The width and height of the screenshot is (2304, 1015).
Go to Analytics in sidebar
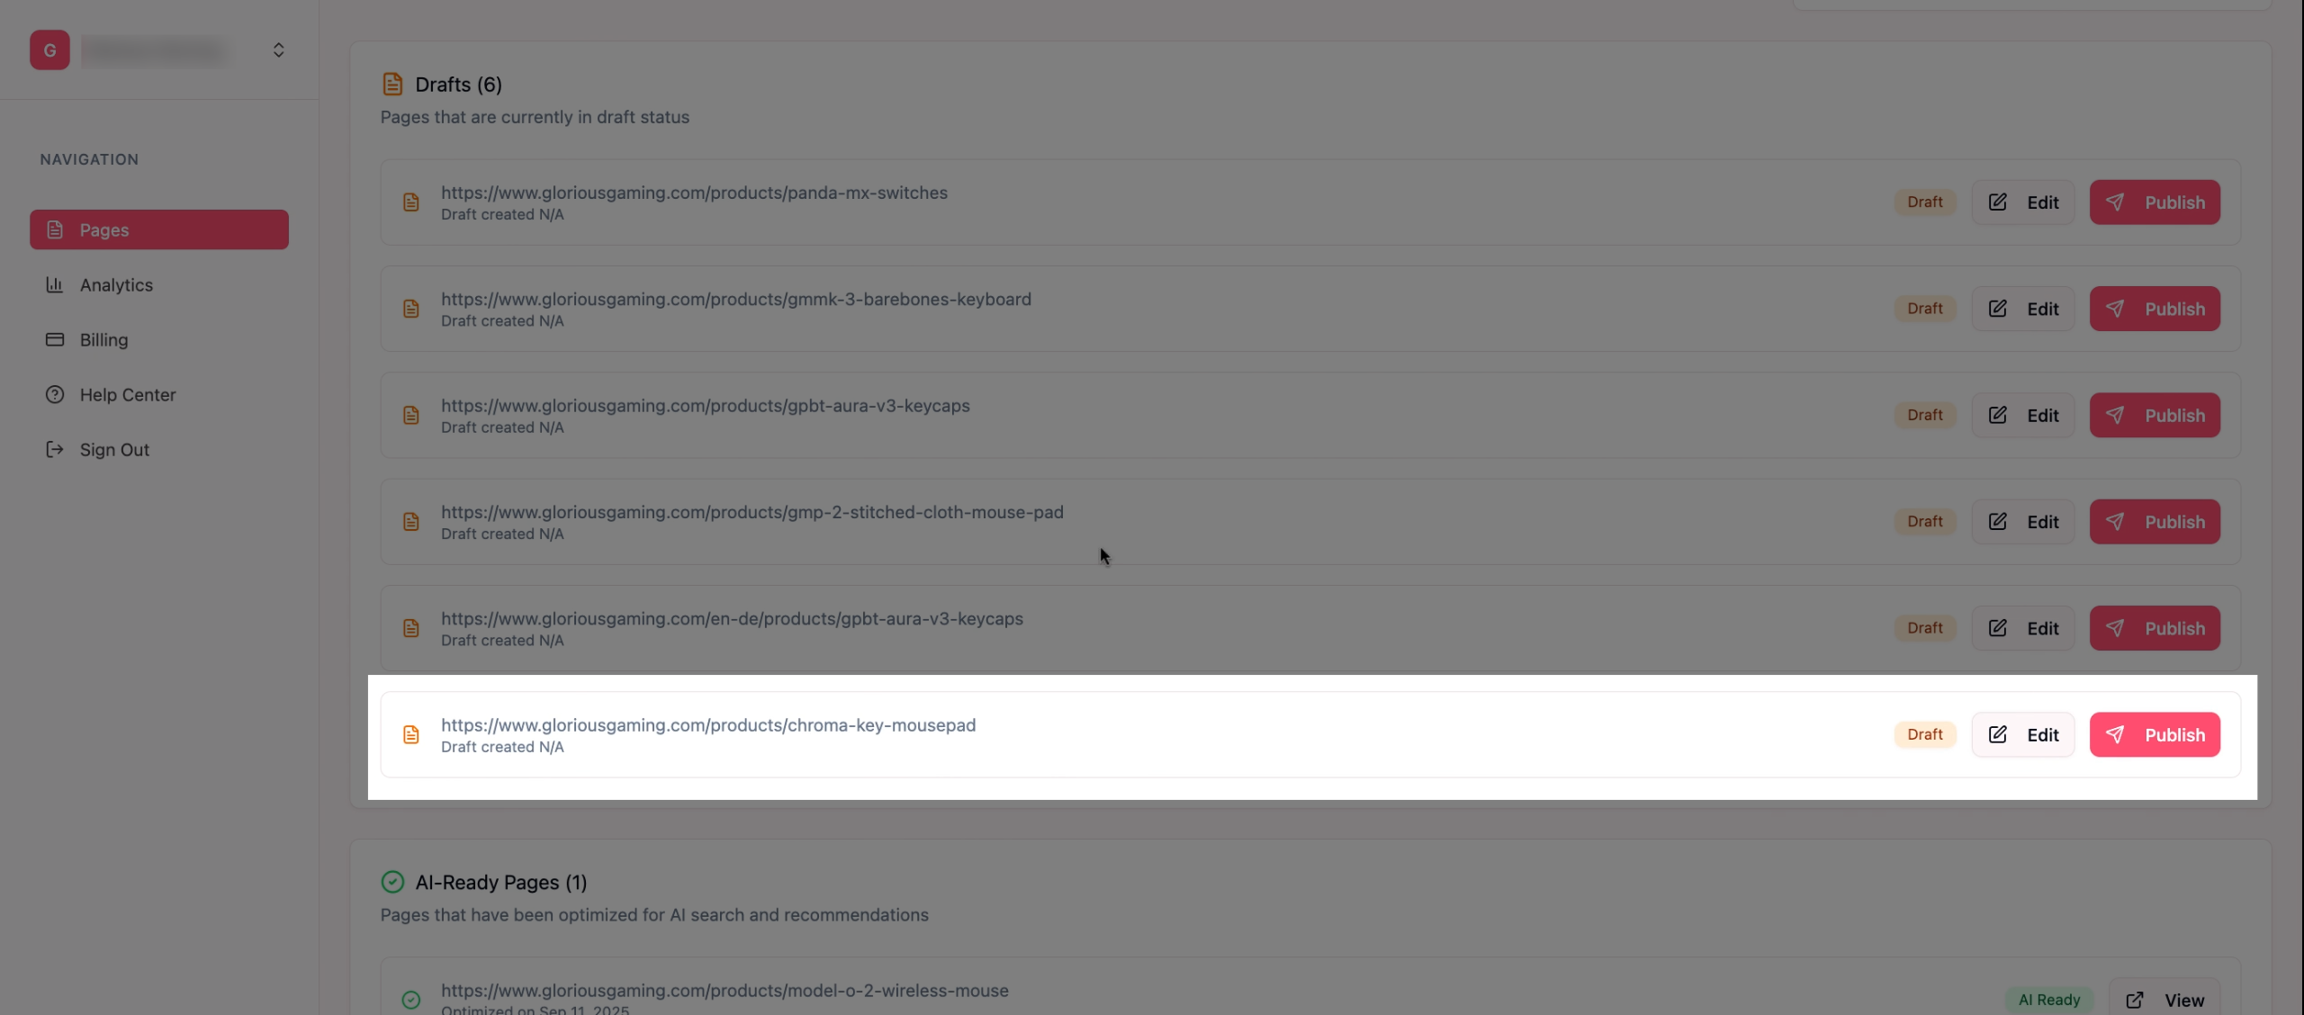click(116, 285)
